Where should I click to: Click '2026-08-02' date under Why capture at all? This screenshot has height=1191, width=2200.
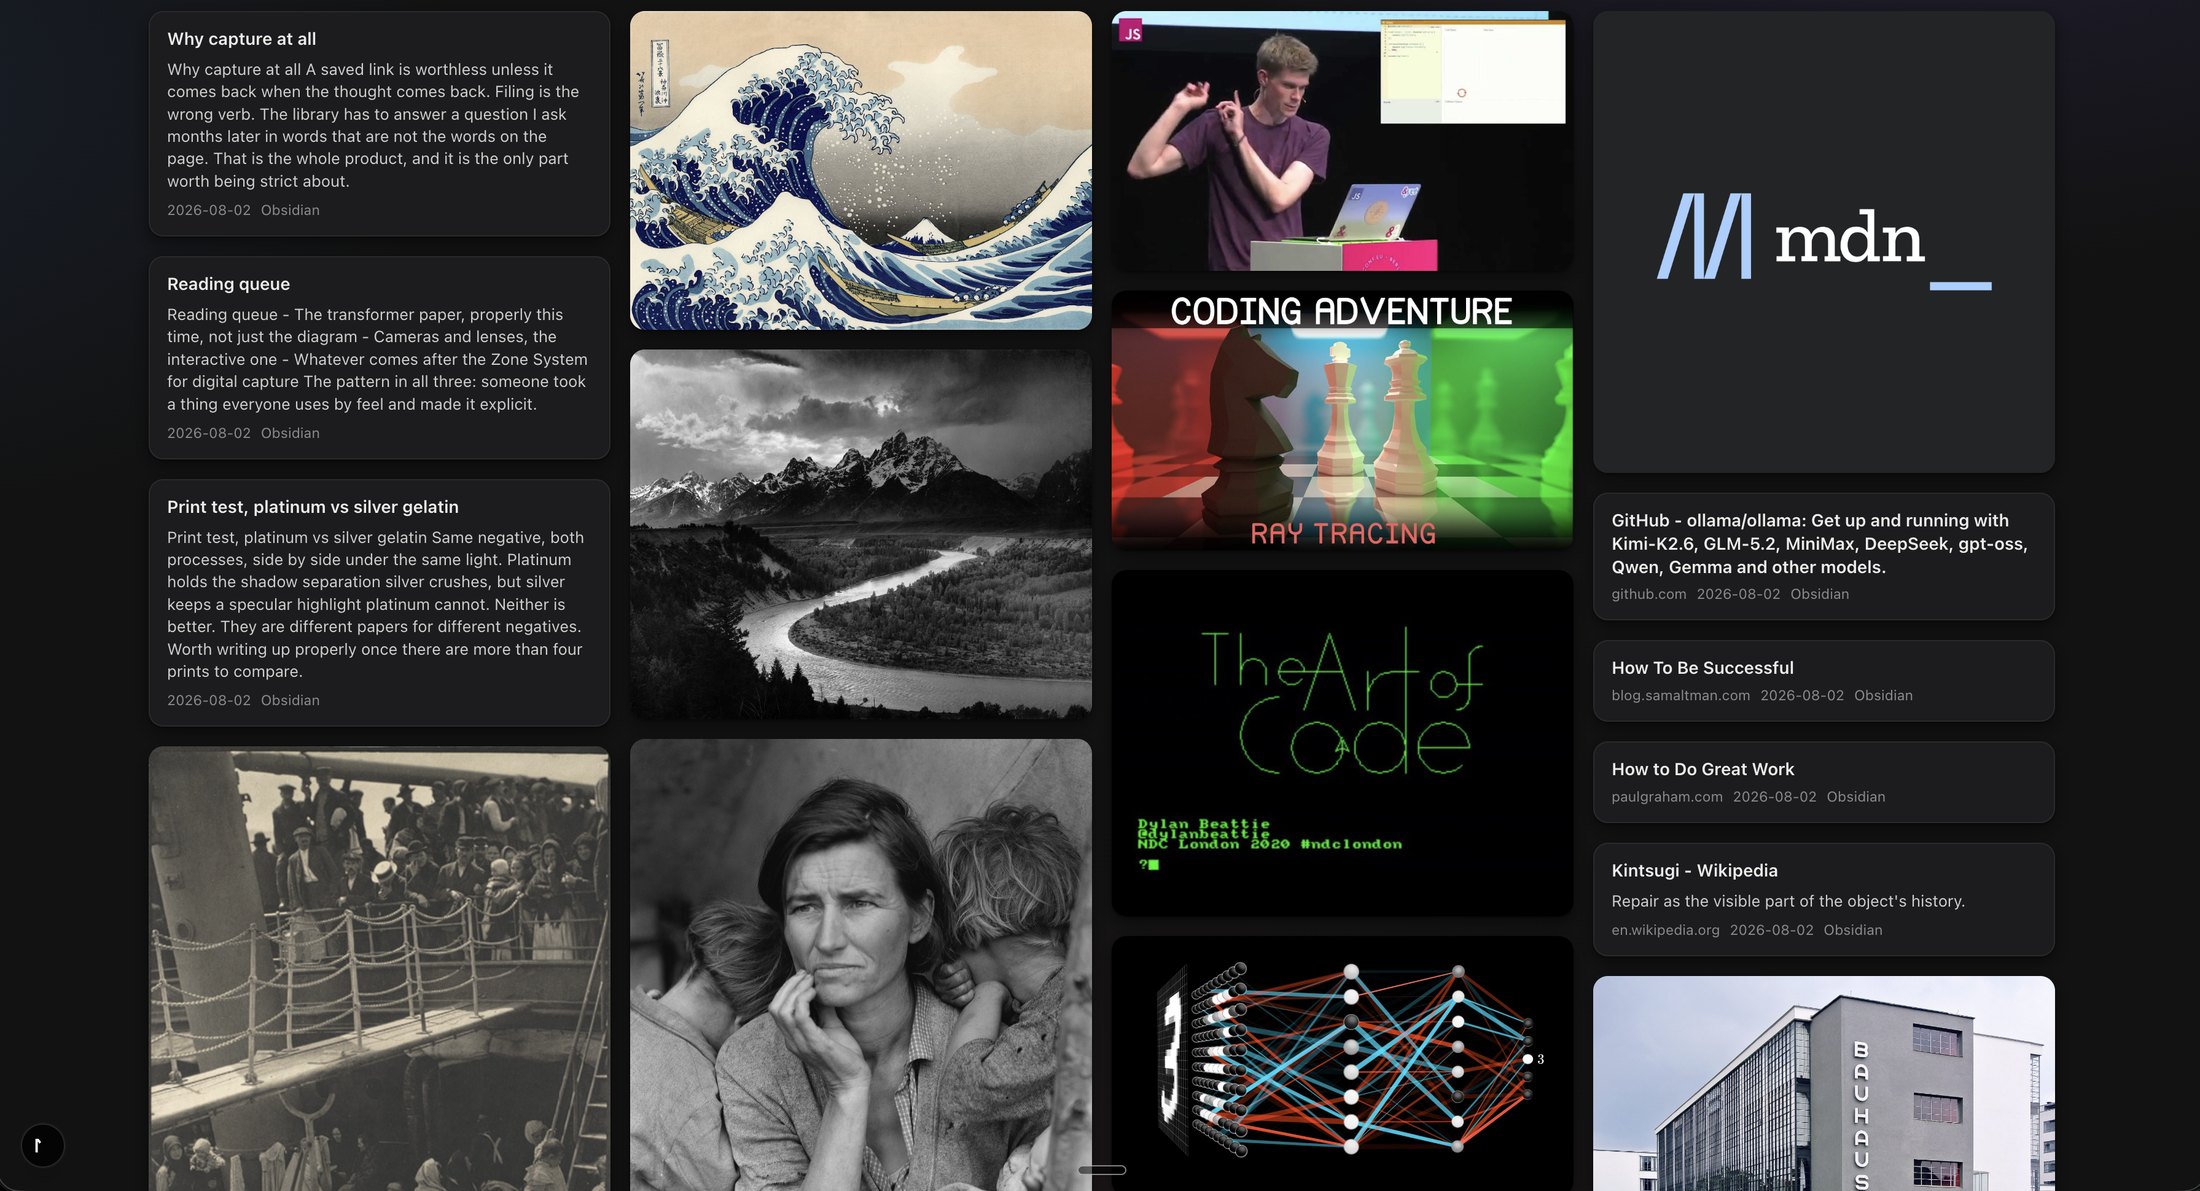(x=209, y=210)
